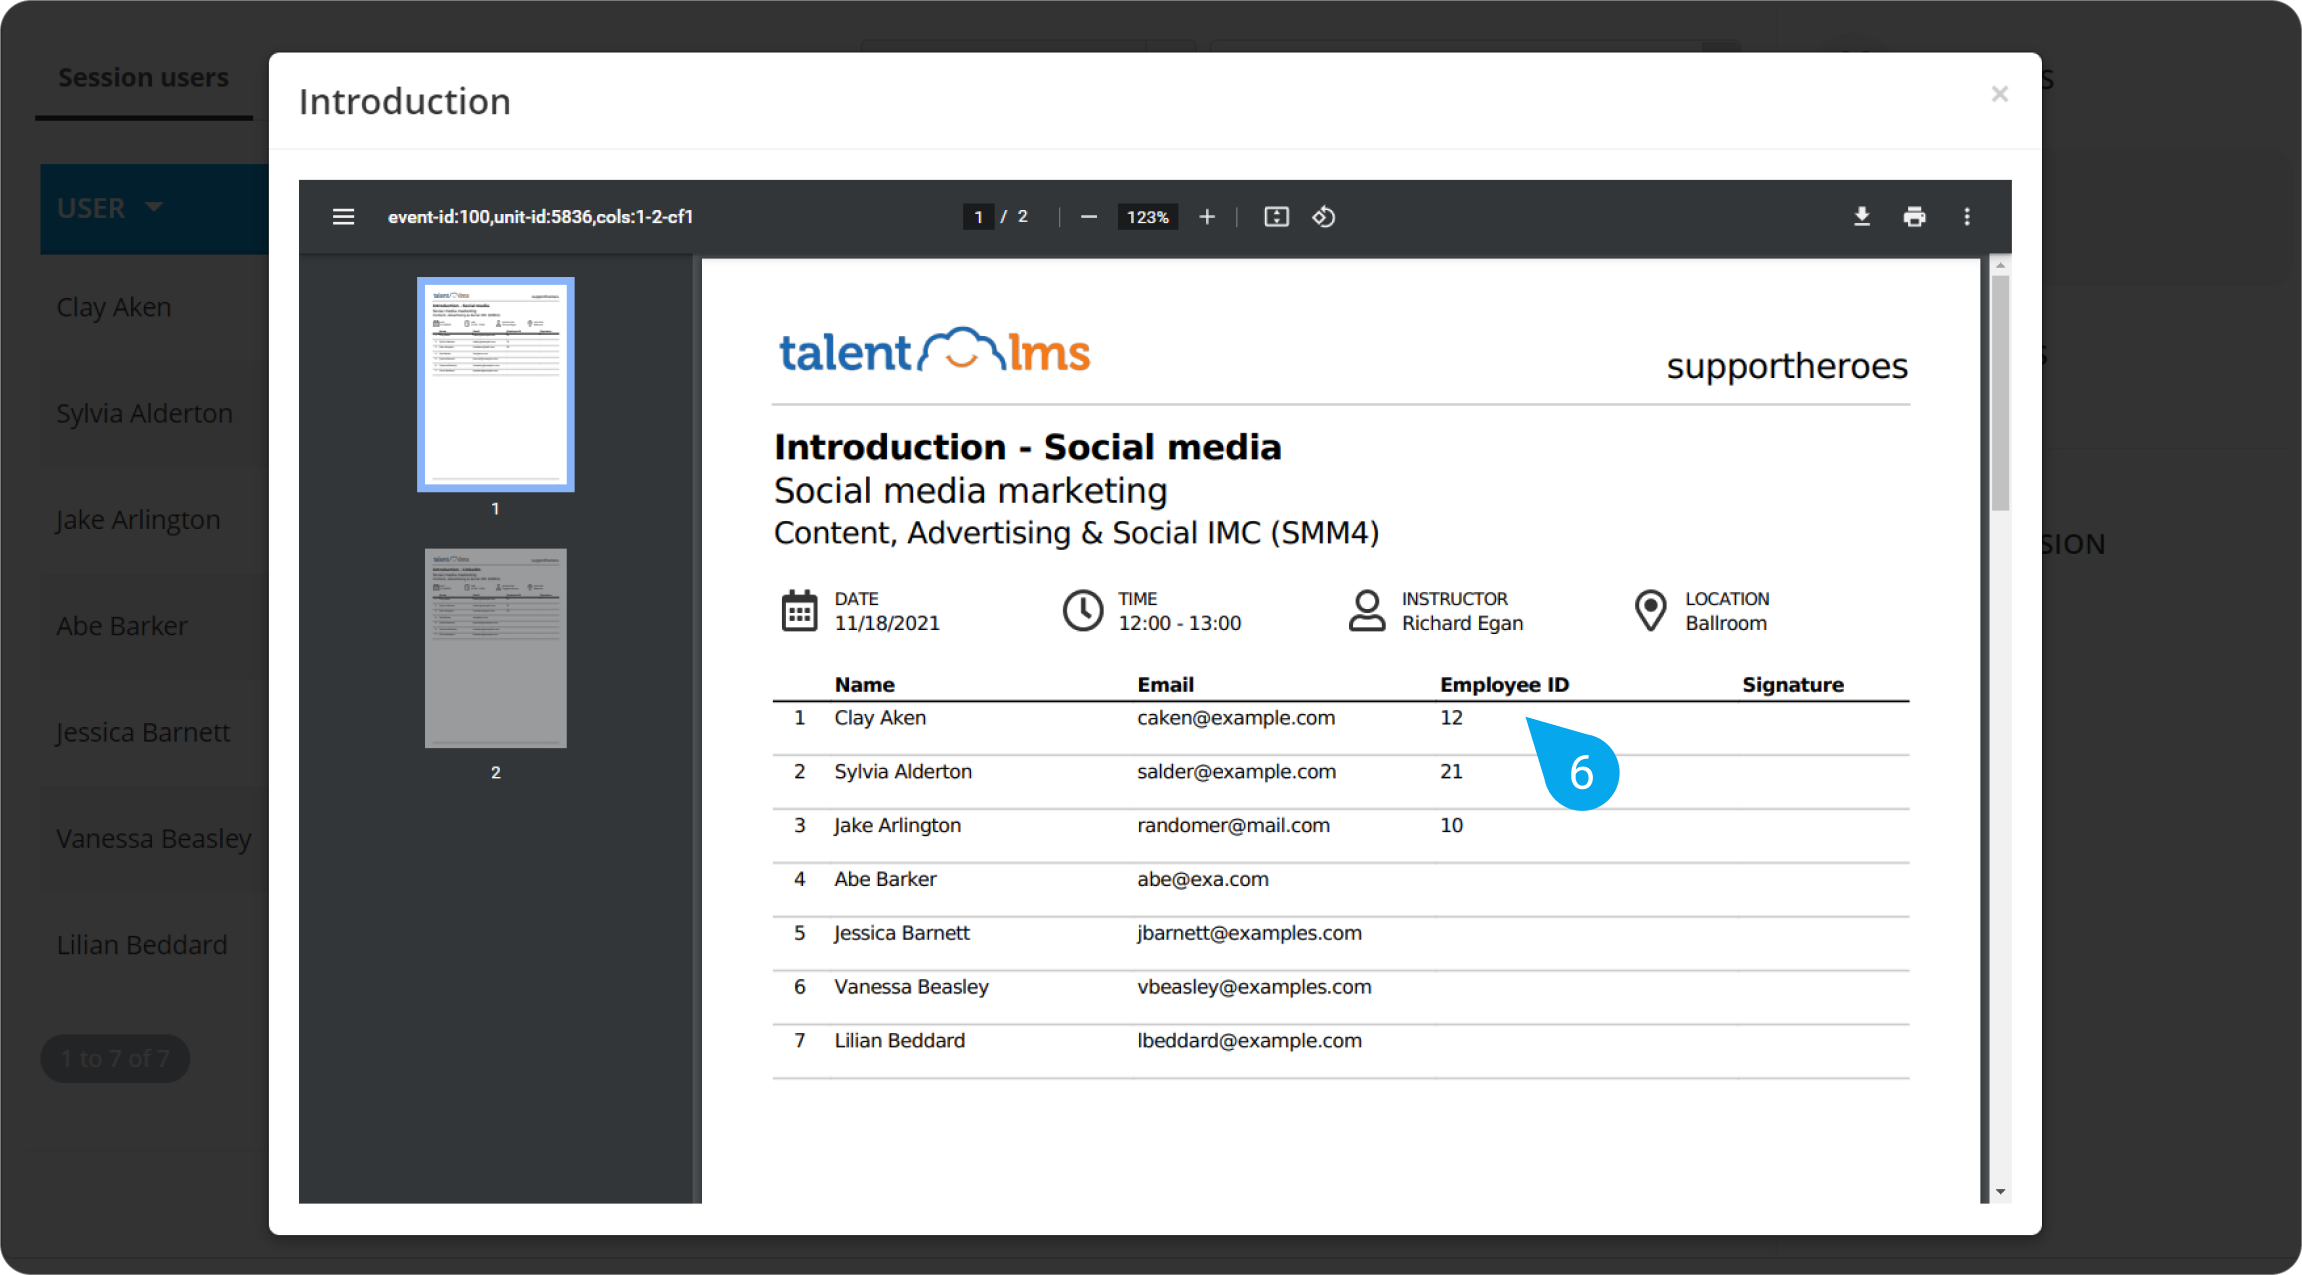Click the 'Introduction - Social media' heading

tap(1028, 447)
